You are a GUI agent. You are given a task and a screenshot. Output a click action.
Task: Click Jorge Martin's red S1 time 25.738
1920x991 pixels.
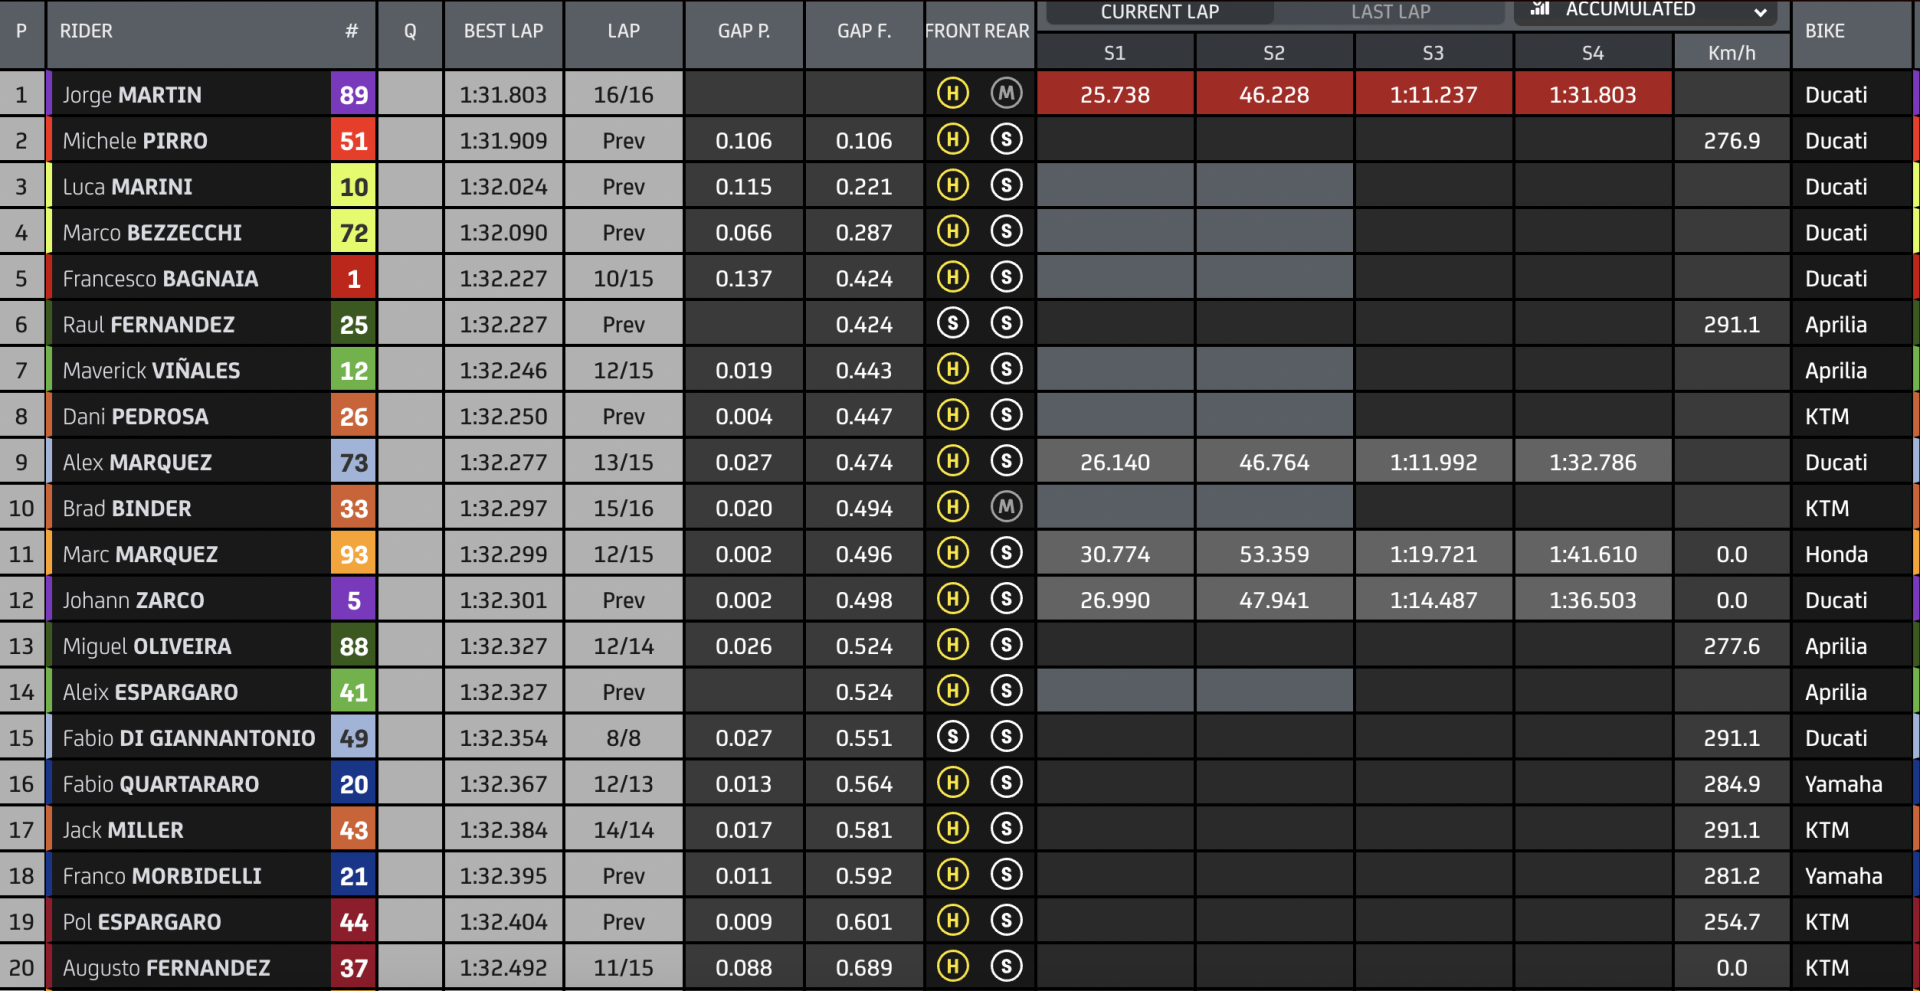tap(1115, 95)
